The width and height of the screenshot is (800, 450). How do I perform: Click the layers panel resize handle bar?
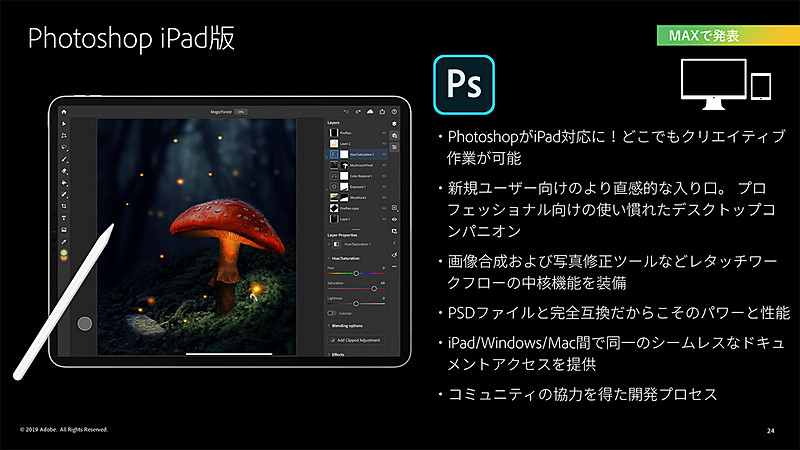coord(356,230)
